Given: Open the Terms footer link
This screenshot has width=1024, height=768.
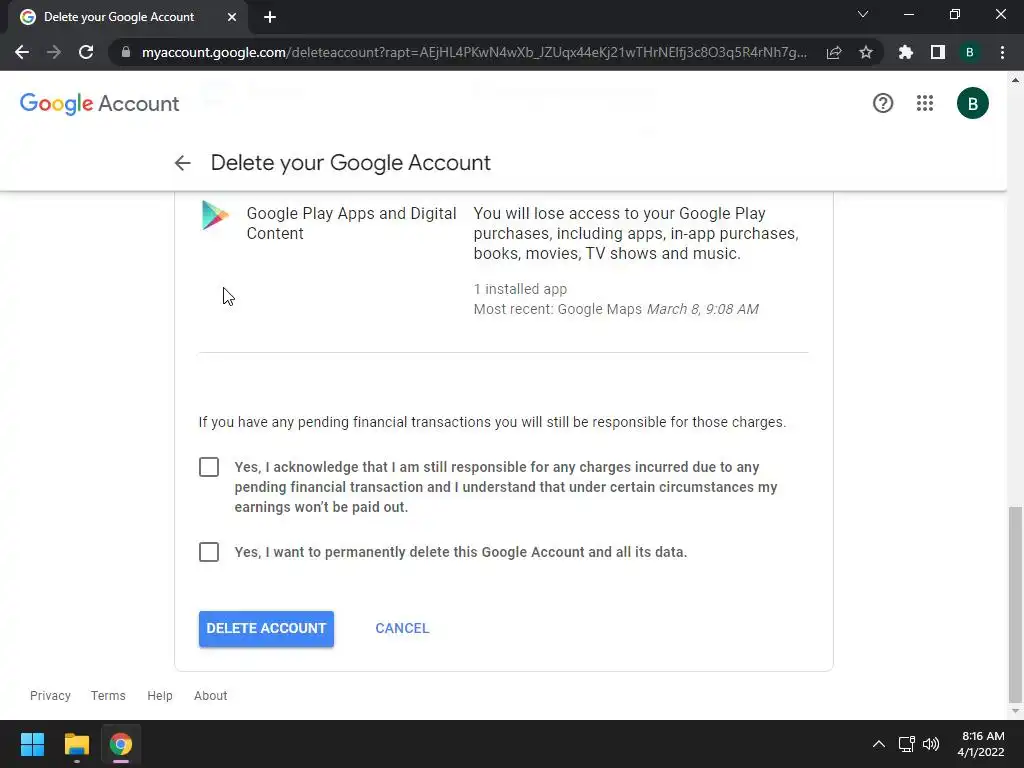Looking at the screenshot, I should (x=108, y=696).
